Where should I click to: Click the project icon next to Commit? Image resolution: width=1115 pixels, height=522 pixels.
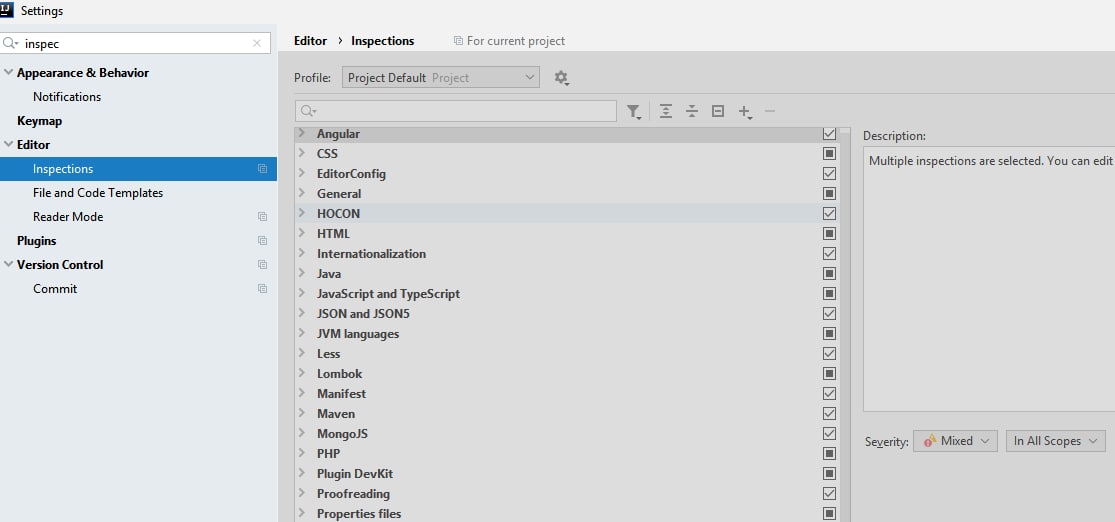(x=262, y=289)
